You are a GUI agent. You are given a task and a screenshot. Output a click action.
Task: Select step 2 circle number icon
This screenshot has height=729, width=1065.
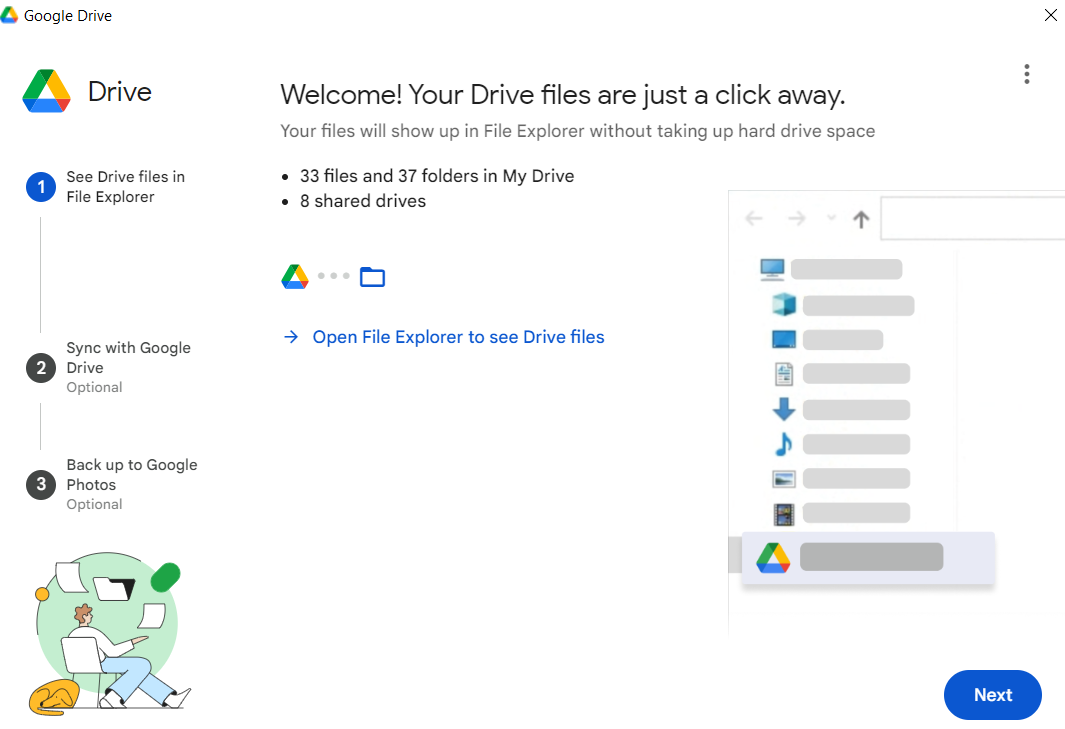click(x=41, y=368)
